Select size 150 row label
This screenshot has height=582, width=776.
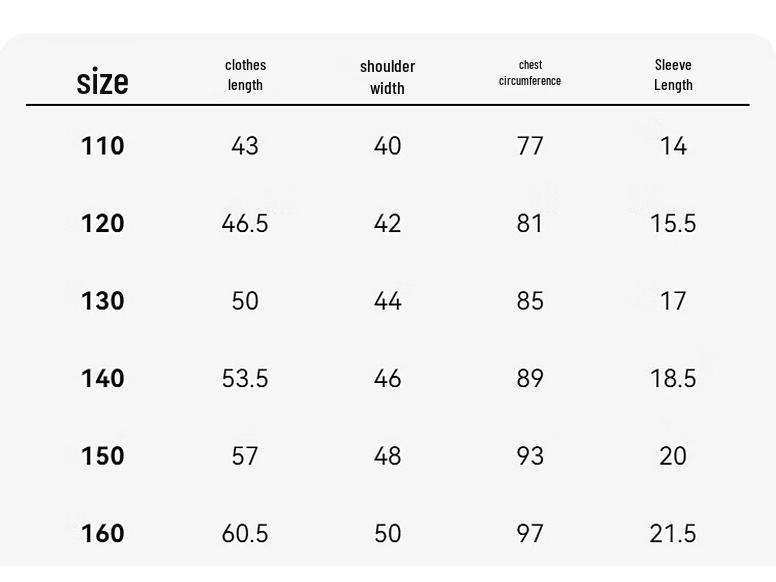(x=102, y=456)
